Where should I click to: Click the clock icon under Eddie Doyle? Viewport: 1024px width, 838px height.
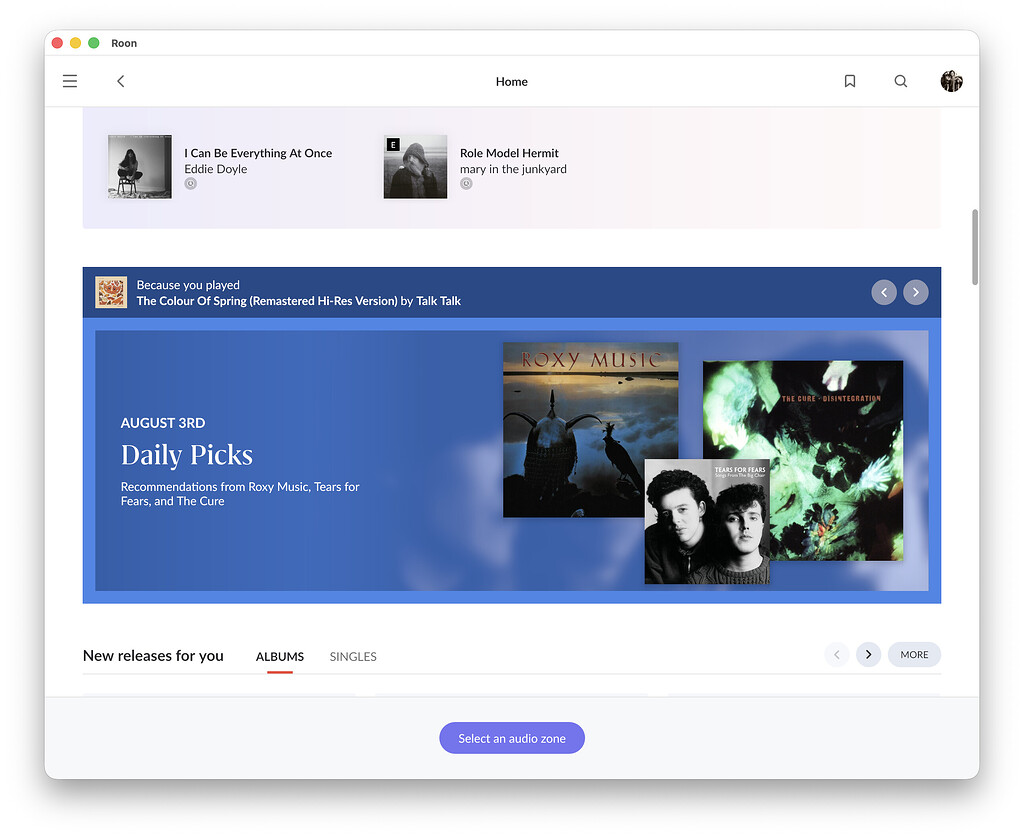coord(191,184)
